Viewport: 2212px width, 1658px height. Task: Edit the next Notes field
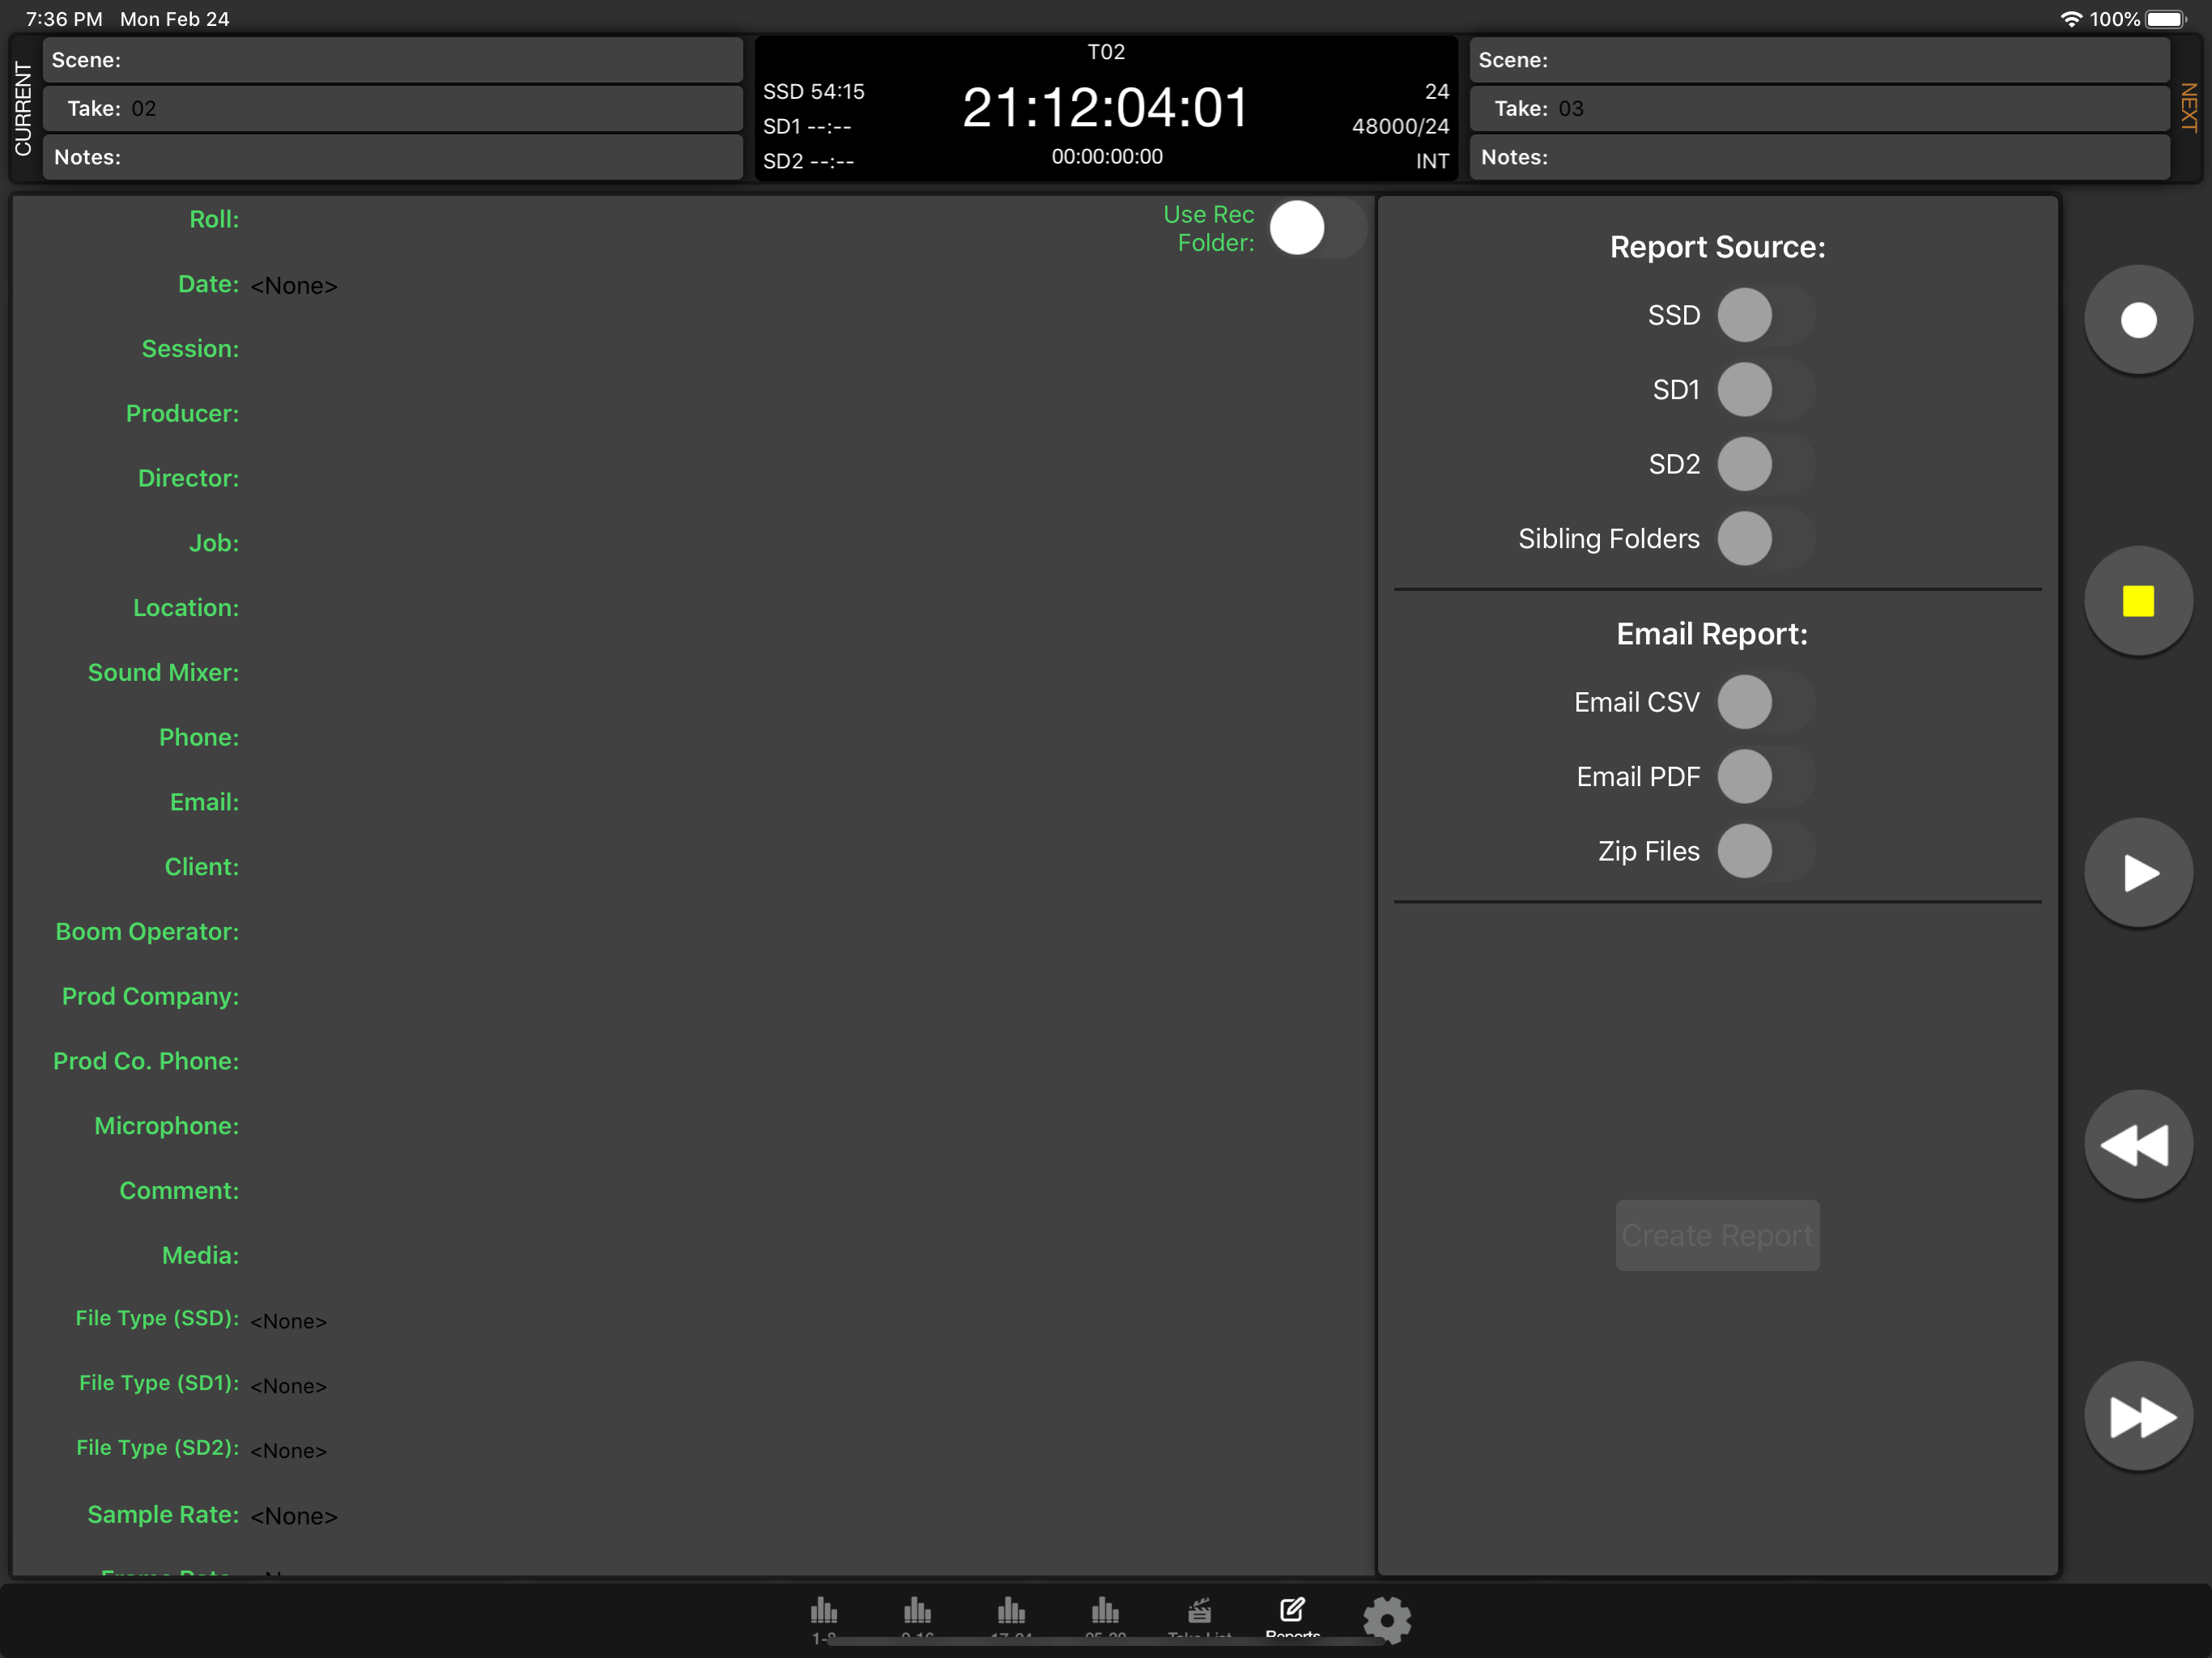coord(1819,157)
